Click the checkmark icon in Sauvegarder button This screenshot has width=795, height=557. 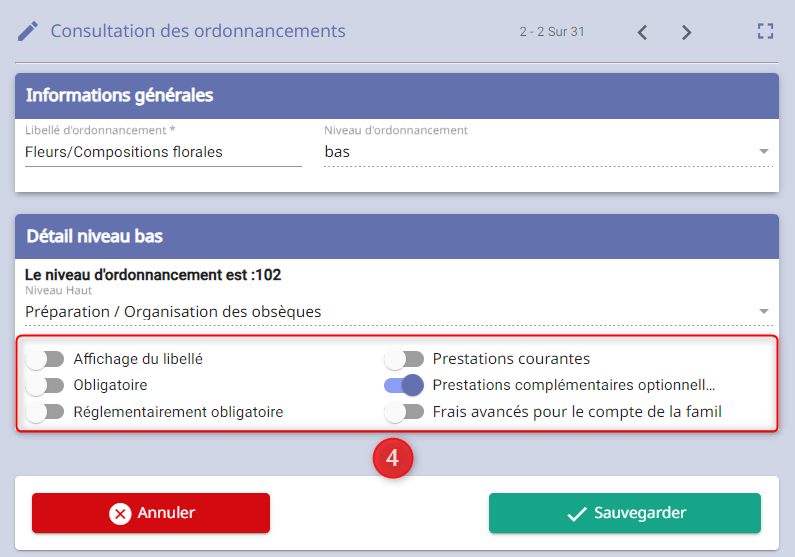[x=577, y=514]
